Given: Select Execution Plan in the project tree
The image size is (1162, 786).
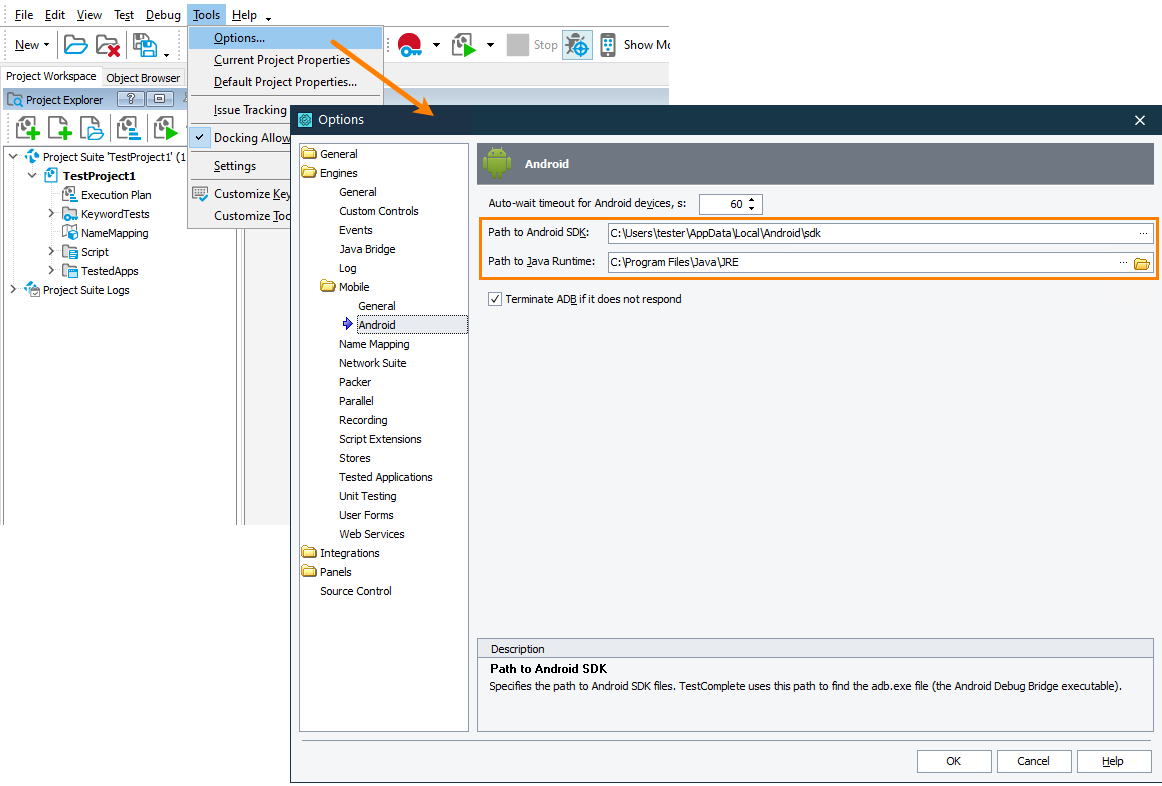Looking at the screenshot, I should (x=116, y=195).
